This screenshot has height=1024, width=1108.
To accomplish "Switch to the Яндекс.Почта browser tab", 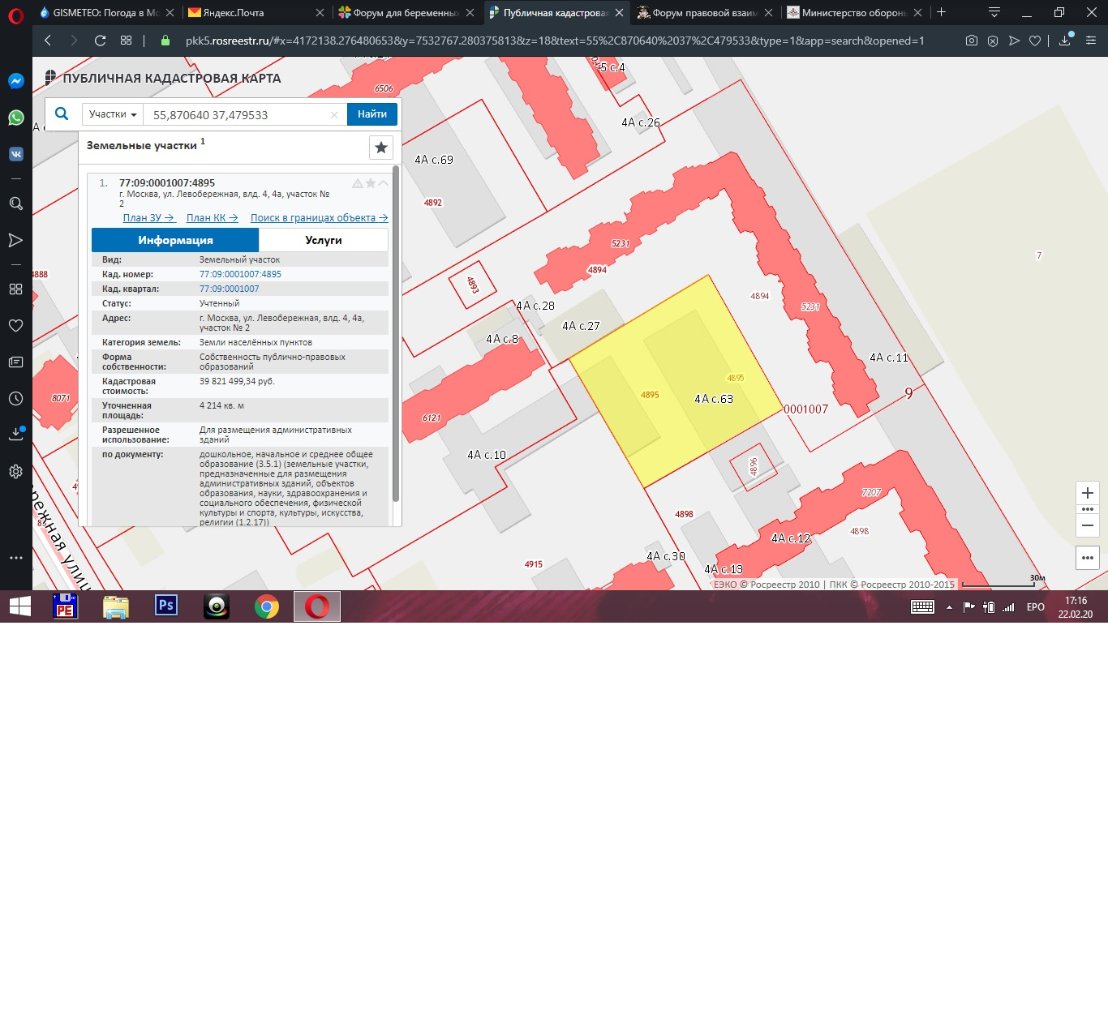I will point(255,12).
